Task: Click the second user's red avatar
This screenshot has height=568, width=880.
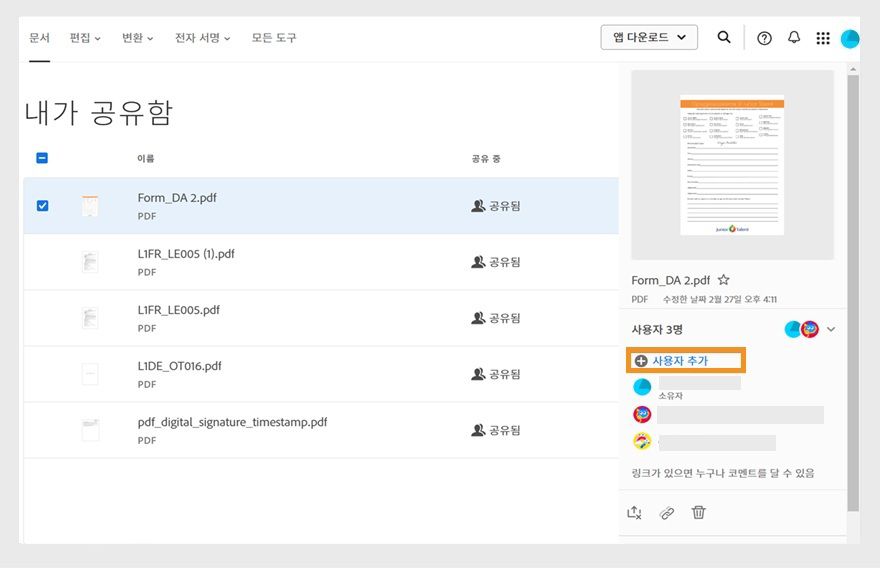Action: (642, 415)
